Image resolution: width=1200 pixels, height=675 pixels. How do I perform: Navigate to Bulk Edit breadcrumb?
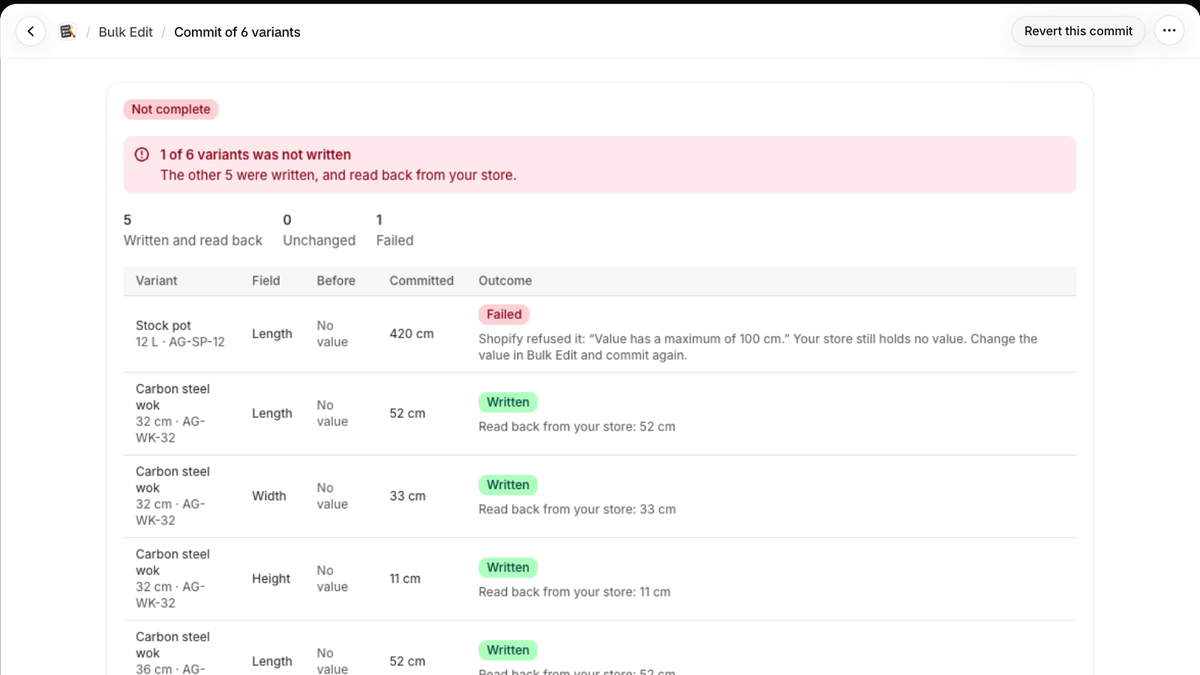pos(126,32)
